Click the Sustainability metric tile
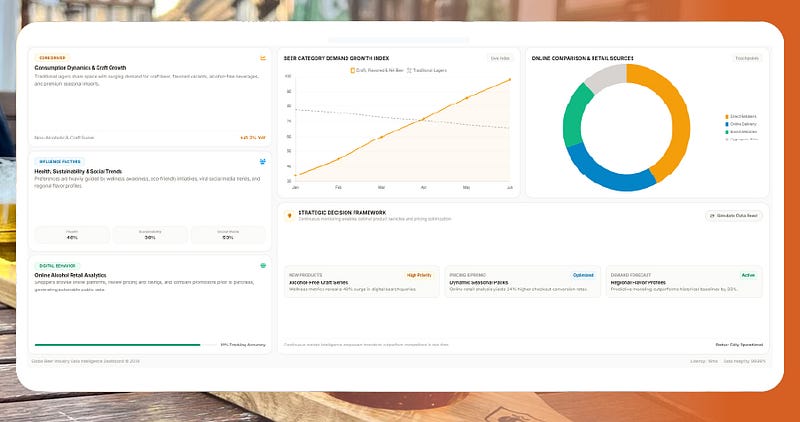This screenshot has width=800, height=422. click(150, 235)
